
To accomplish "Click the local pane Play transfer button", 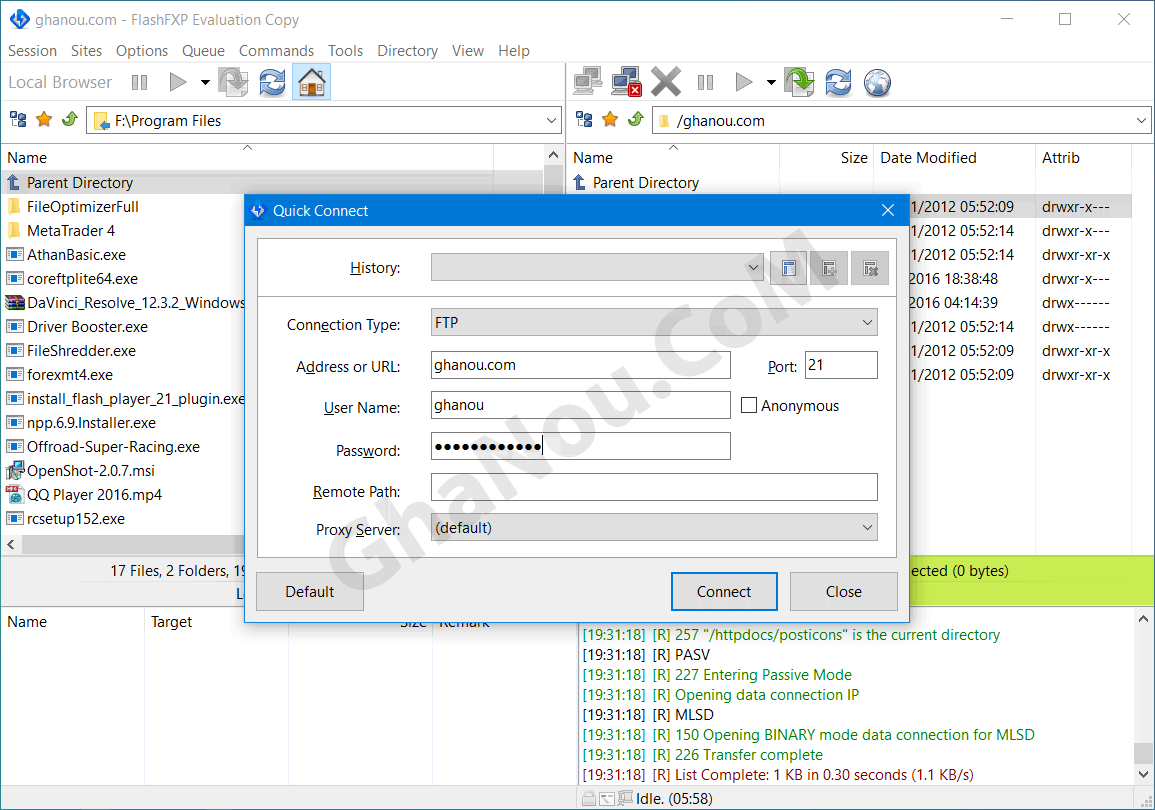I will pyautogui.click(x=178, y=82).
